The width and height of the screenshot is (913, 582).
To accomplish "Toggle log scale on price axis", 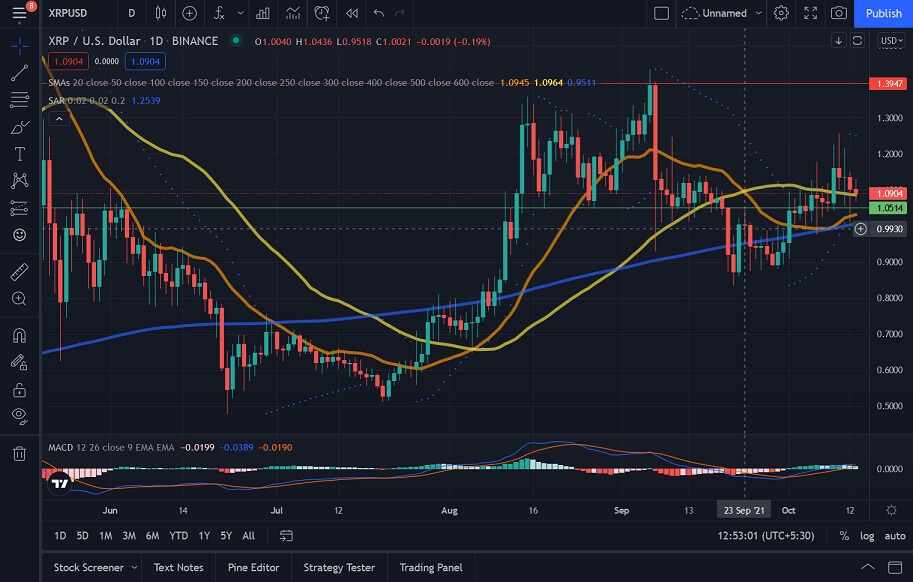I will [867, 536].
